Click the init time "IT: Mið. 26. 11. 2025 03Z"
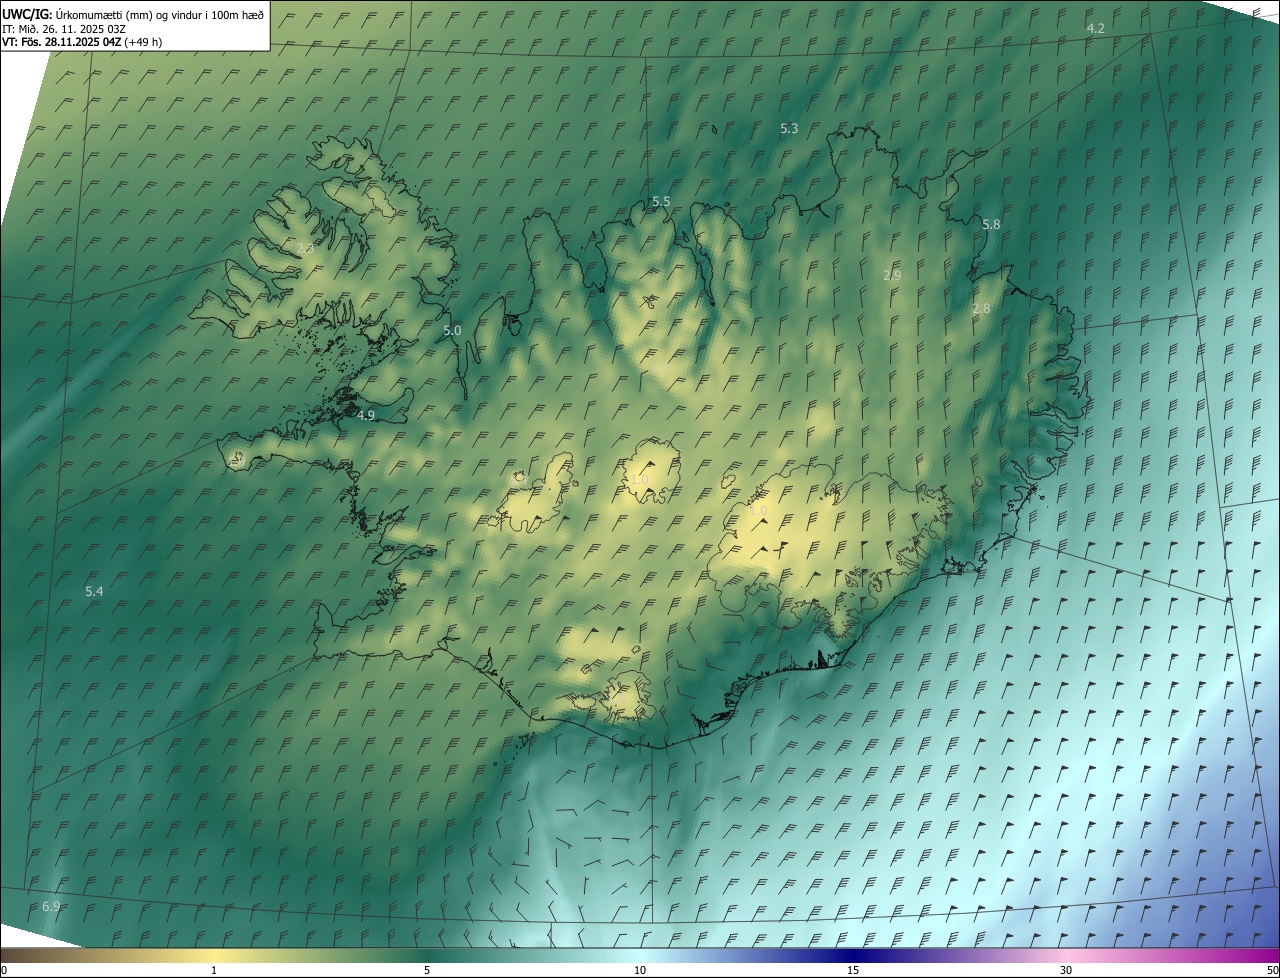This screenshot has width=1280, height=978. coord(63,28)
